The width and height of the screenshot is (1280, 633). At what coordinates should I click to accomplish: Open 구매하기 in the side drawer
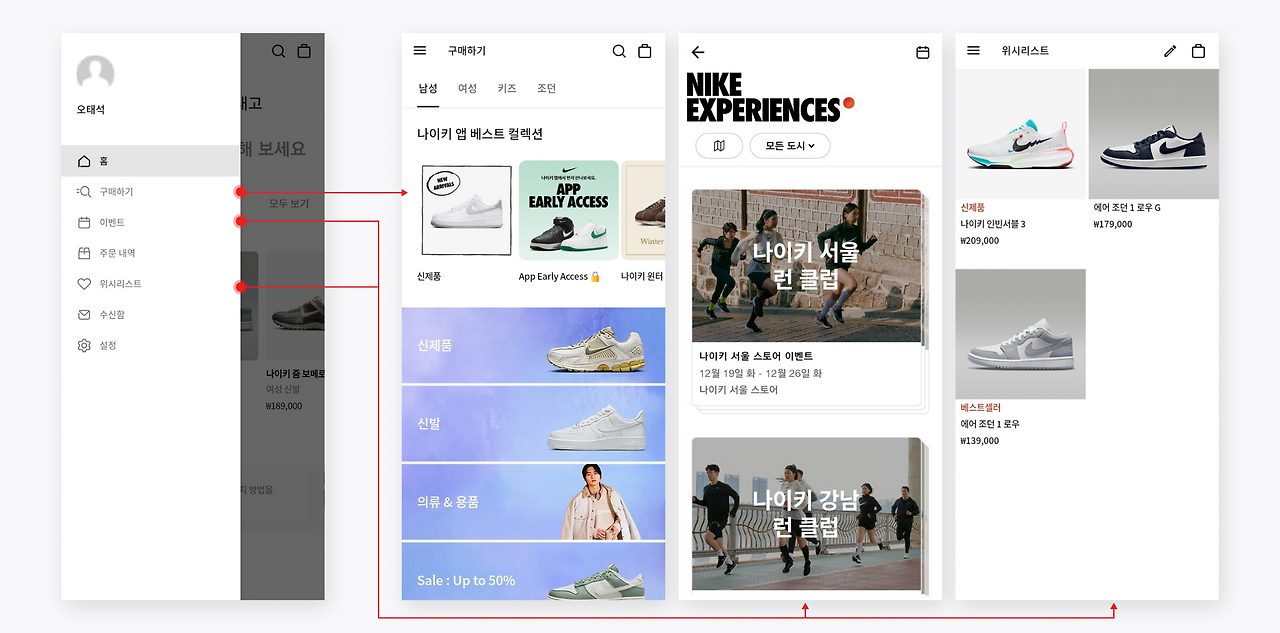(x=150, y=192)
